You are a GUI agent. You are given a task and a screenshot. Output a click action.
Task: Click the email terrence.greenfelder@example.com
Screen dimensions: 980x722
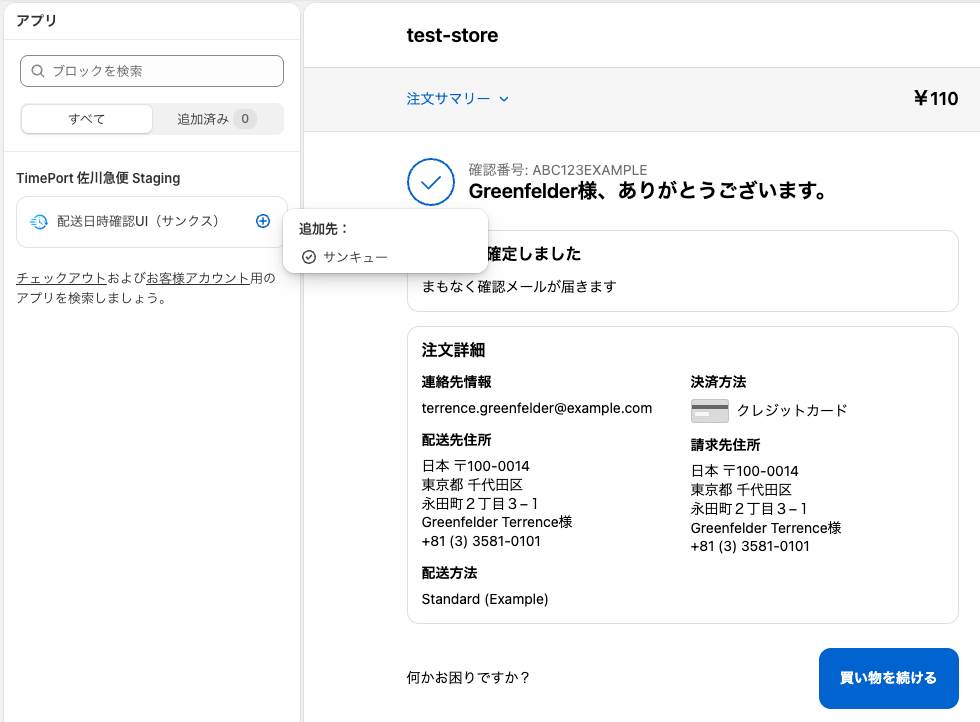point(537,408)
